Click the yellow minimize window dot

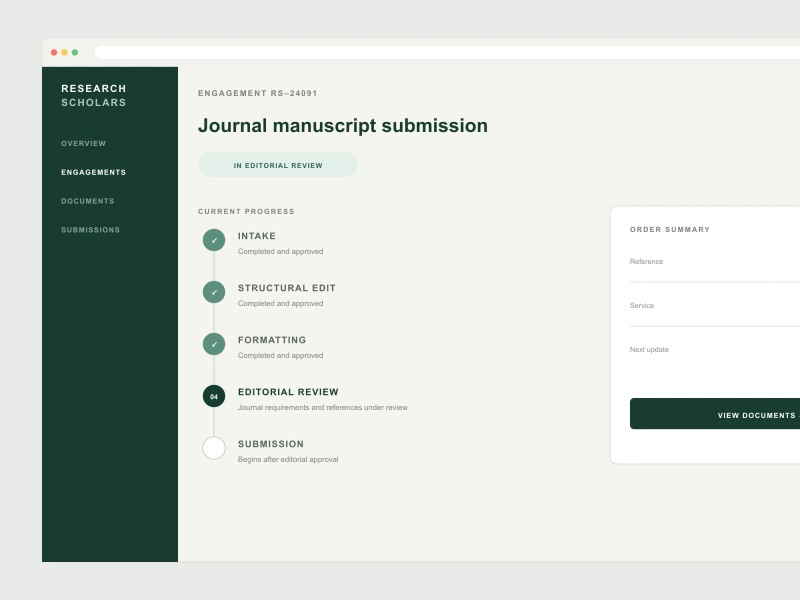click(64, 52)
